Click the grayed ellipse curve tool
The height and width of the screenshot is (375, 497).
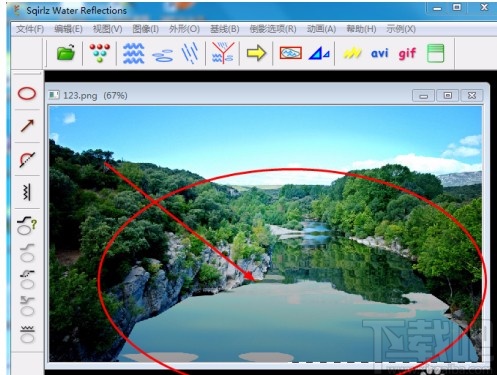pyautogui.click(x=27, y=252)
